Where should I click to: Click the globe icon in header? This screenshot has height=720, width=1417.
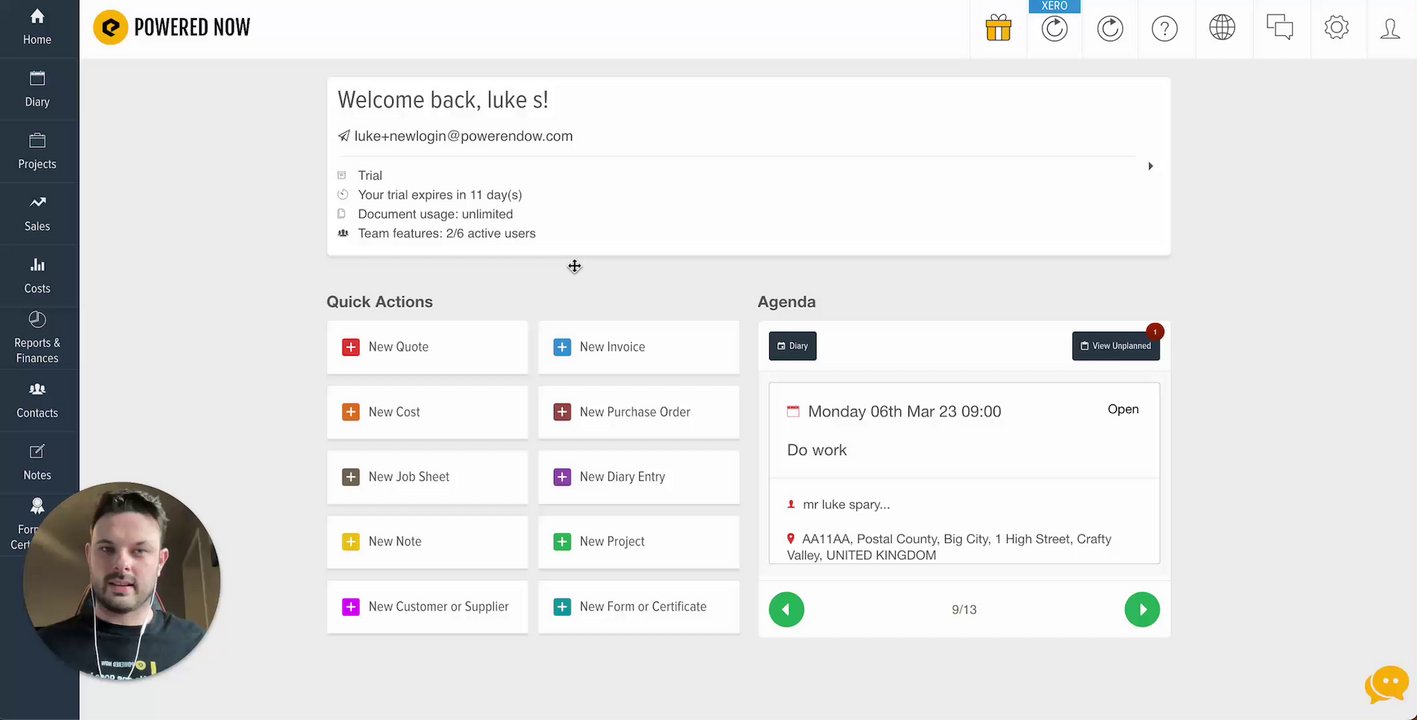[x=1222, y=28]
